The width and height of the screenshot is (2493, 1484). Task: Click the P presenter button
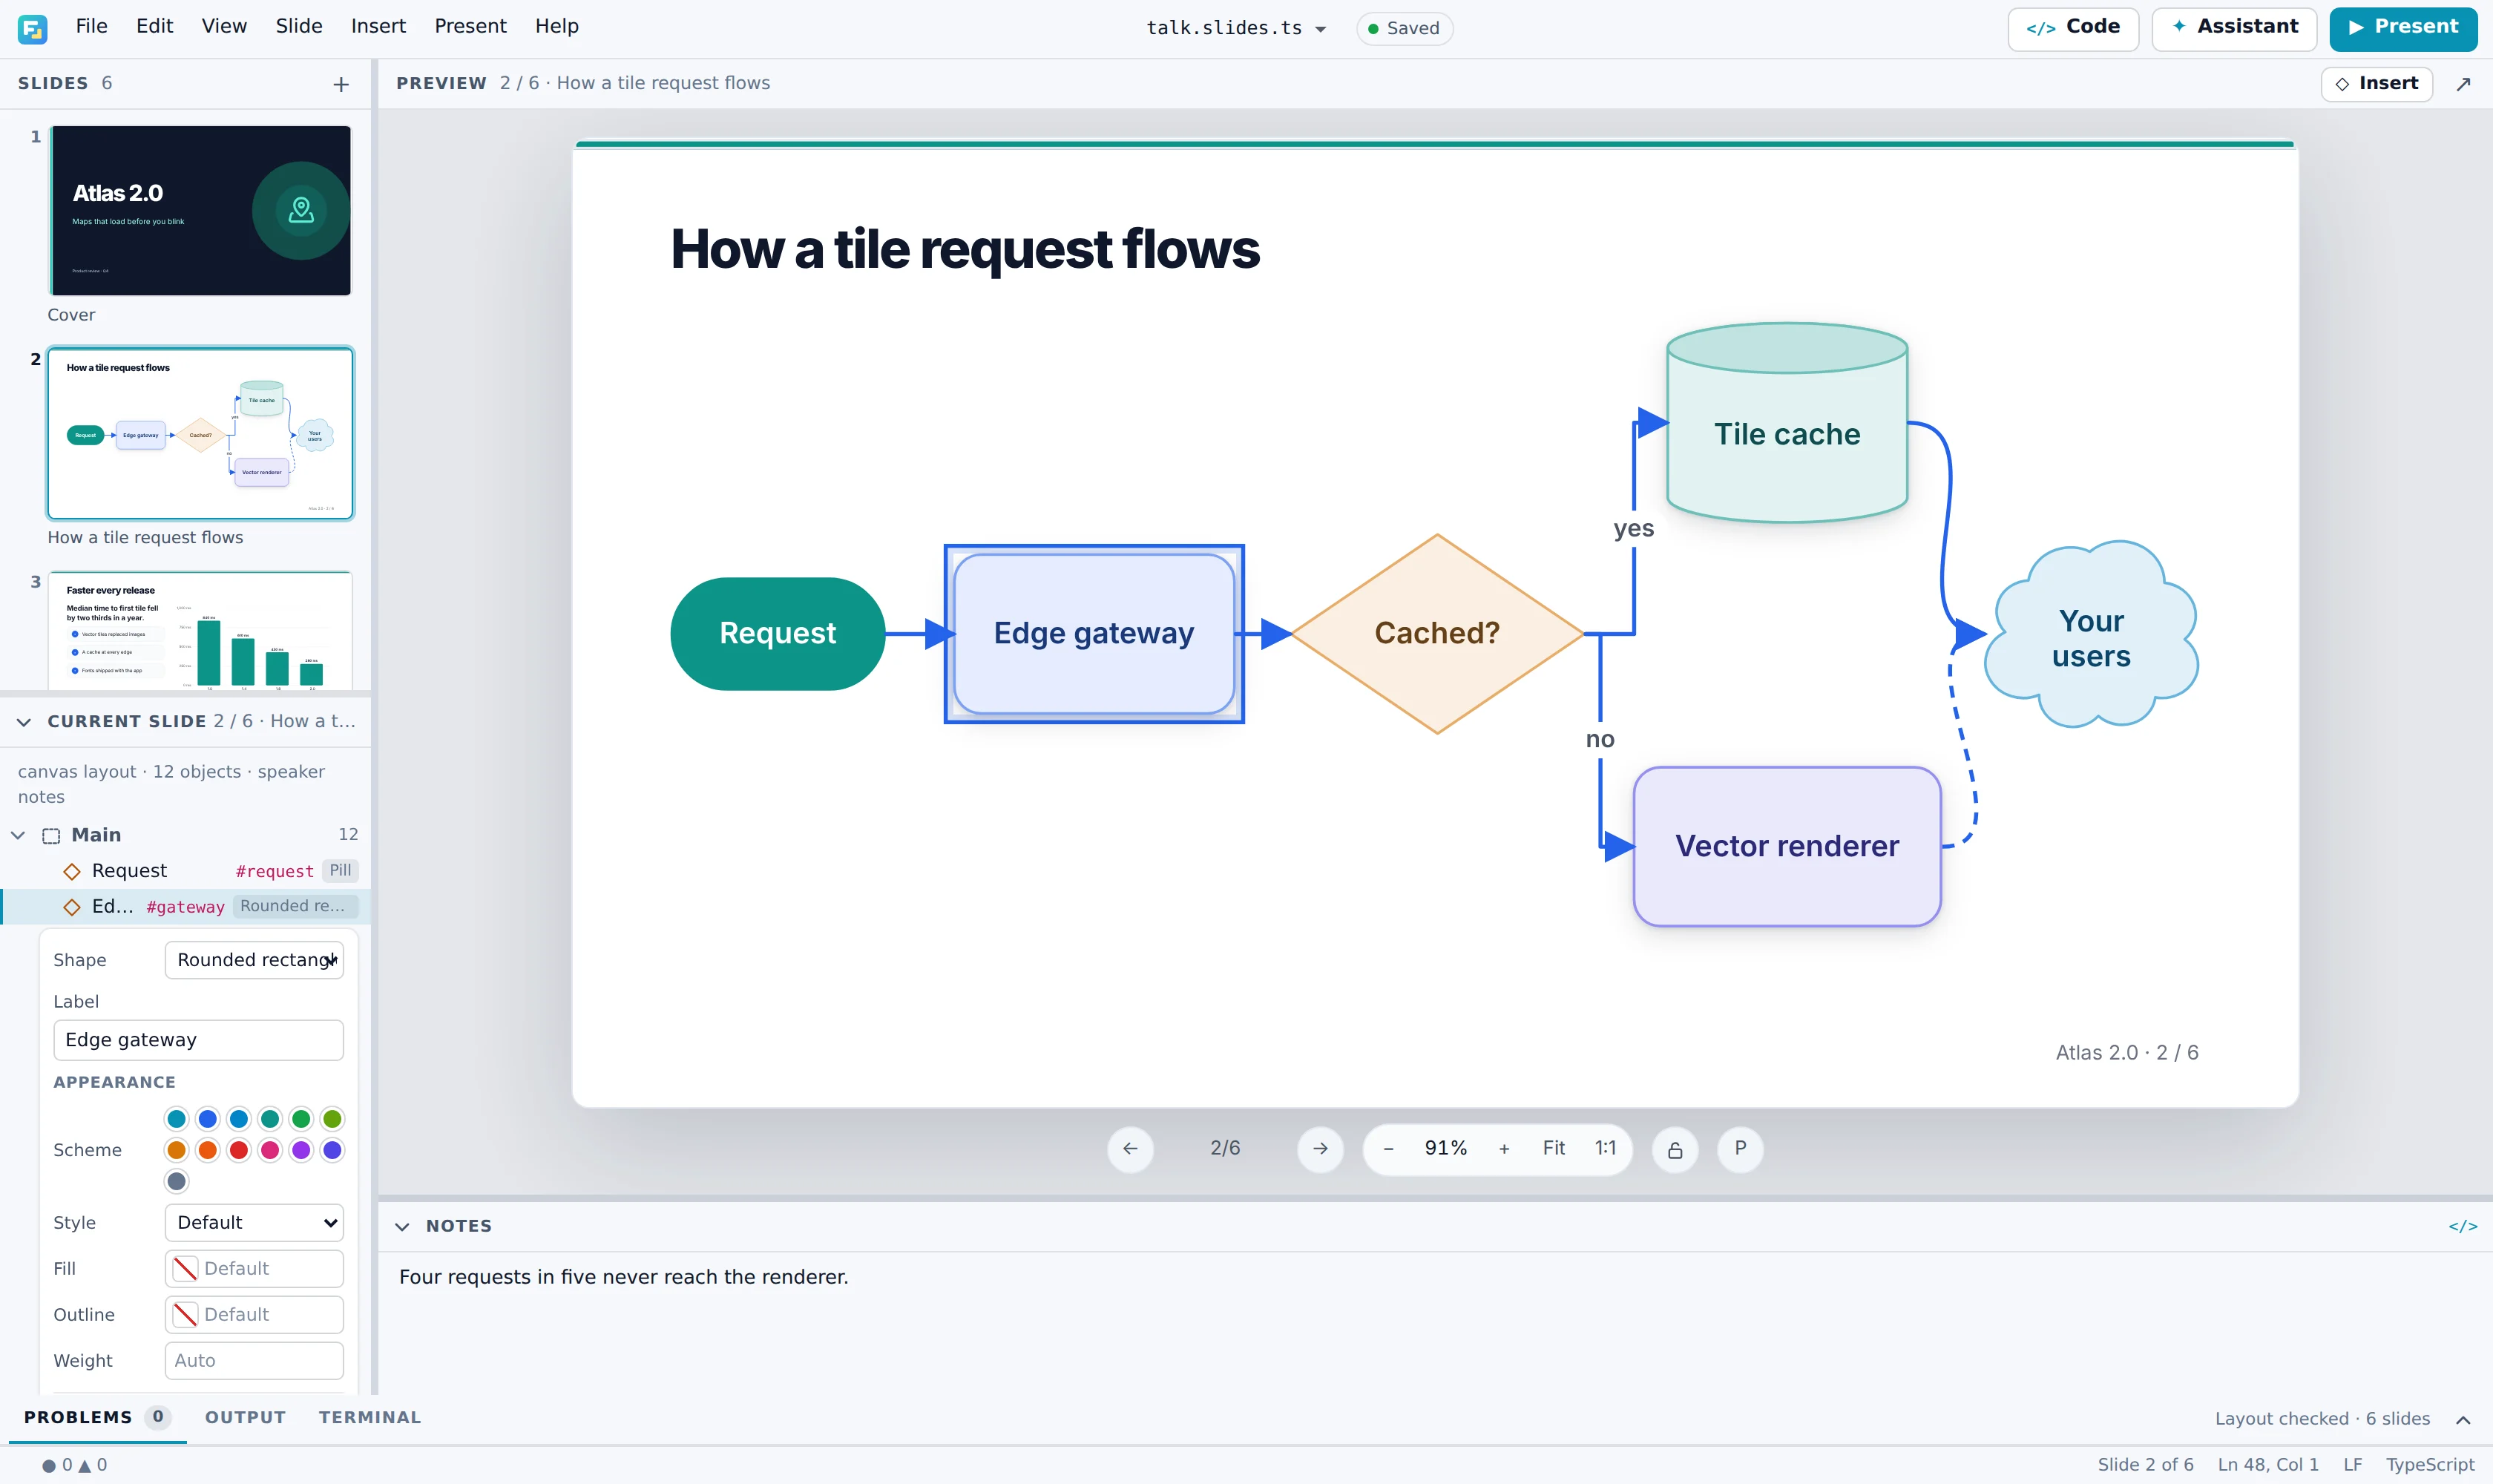tap(1740, 1148)
